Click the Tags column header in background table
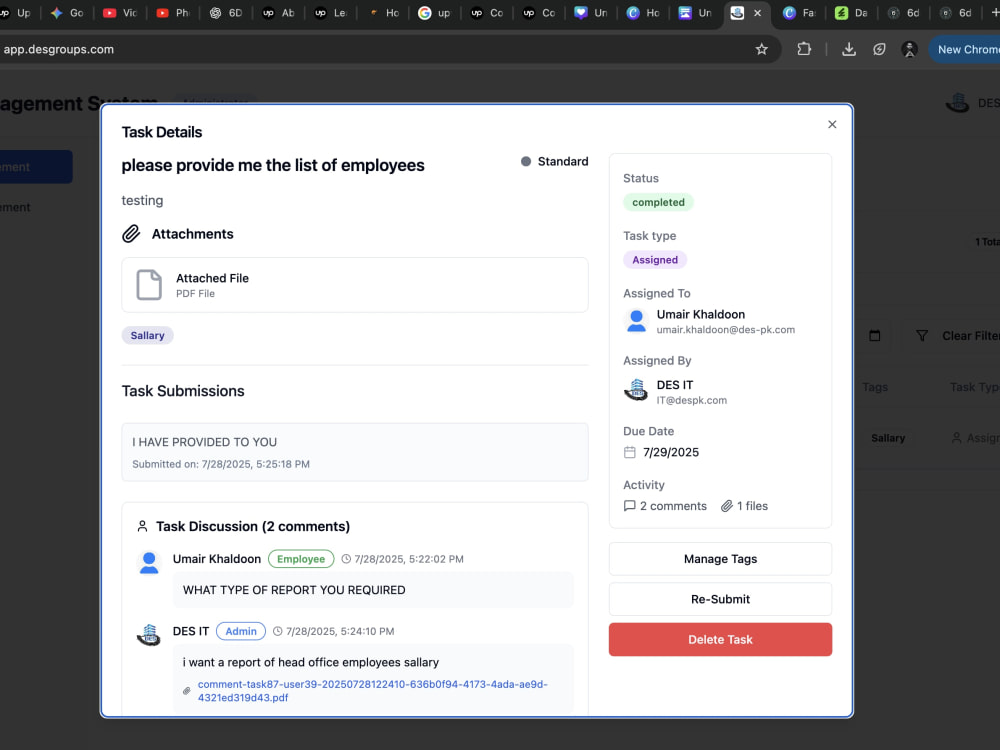The image size is (1000, 750). click(x=875, y=387)
